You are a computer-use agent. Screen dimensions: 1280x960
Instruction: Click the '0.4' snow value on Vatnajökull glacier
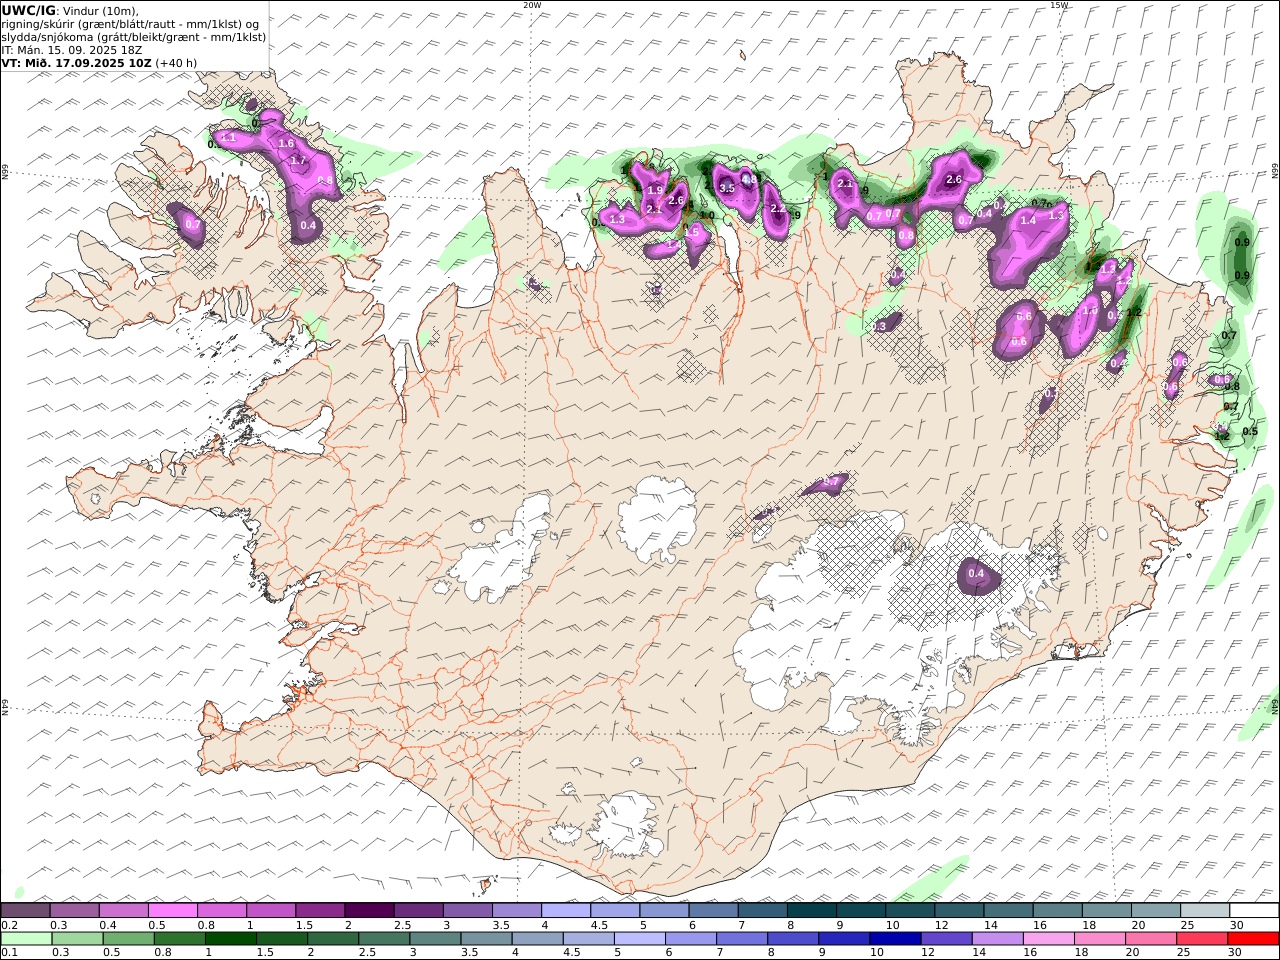point(977,574)
